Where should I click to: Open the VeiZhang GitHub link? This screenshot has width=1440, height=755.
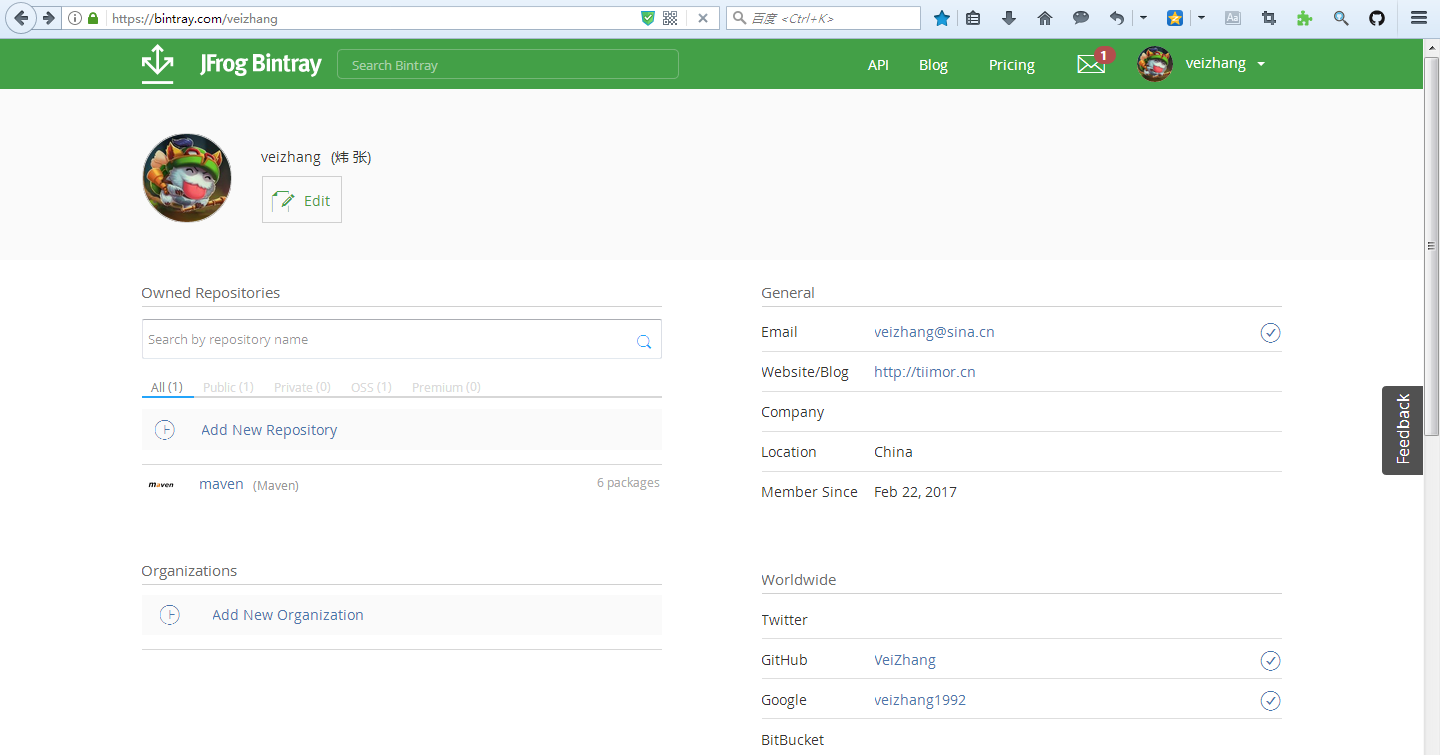tap(905, 660)
